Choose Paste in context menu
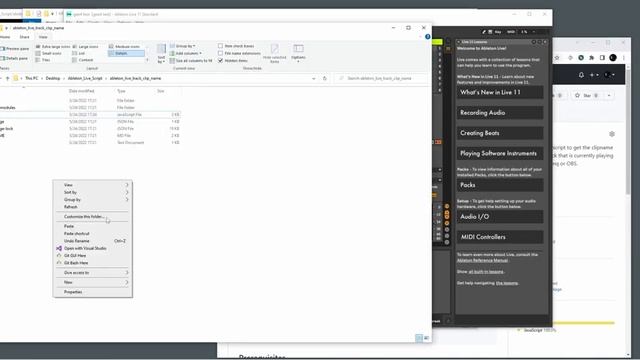 click(x=69, y=226)
